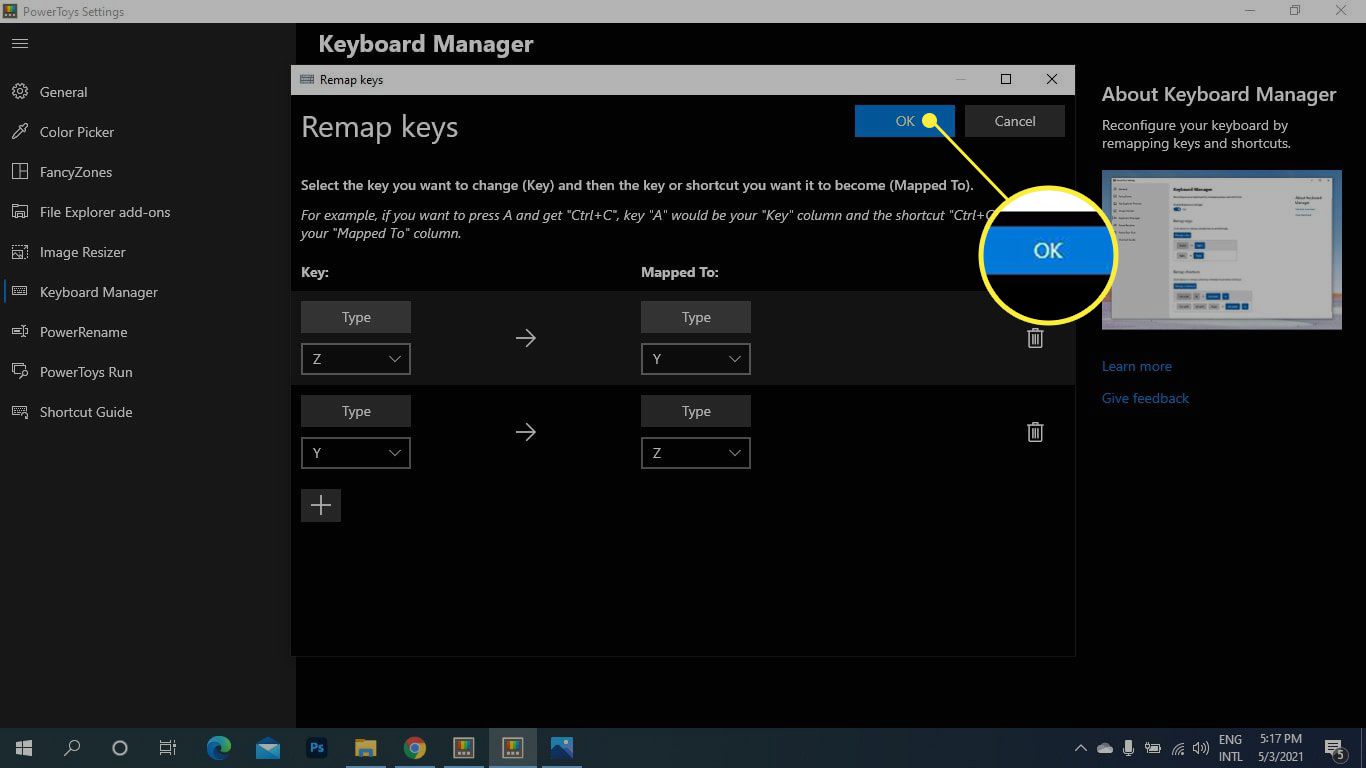Add a new key remapping row

321,505
